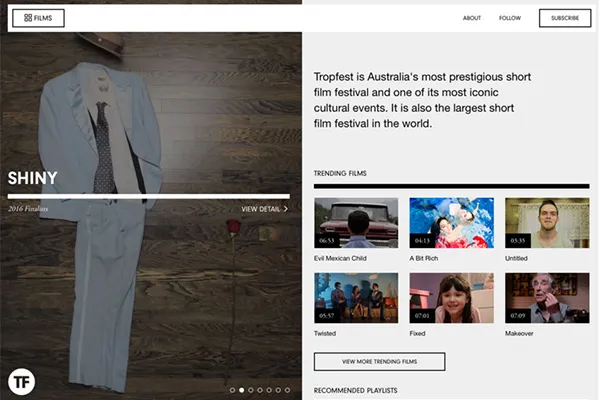
Task: Click the View Detail chevron arrow
Action: point(286,209)
